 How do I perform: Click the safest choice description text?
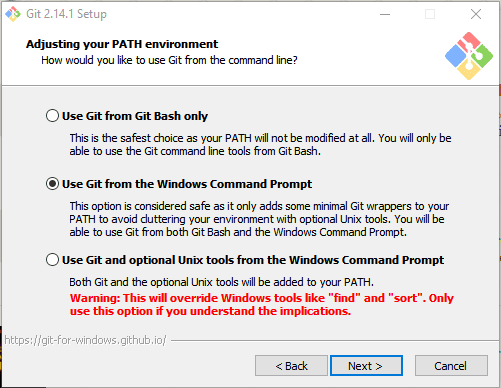click(x=260, y=145)
